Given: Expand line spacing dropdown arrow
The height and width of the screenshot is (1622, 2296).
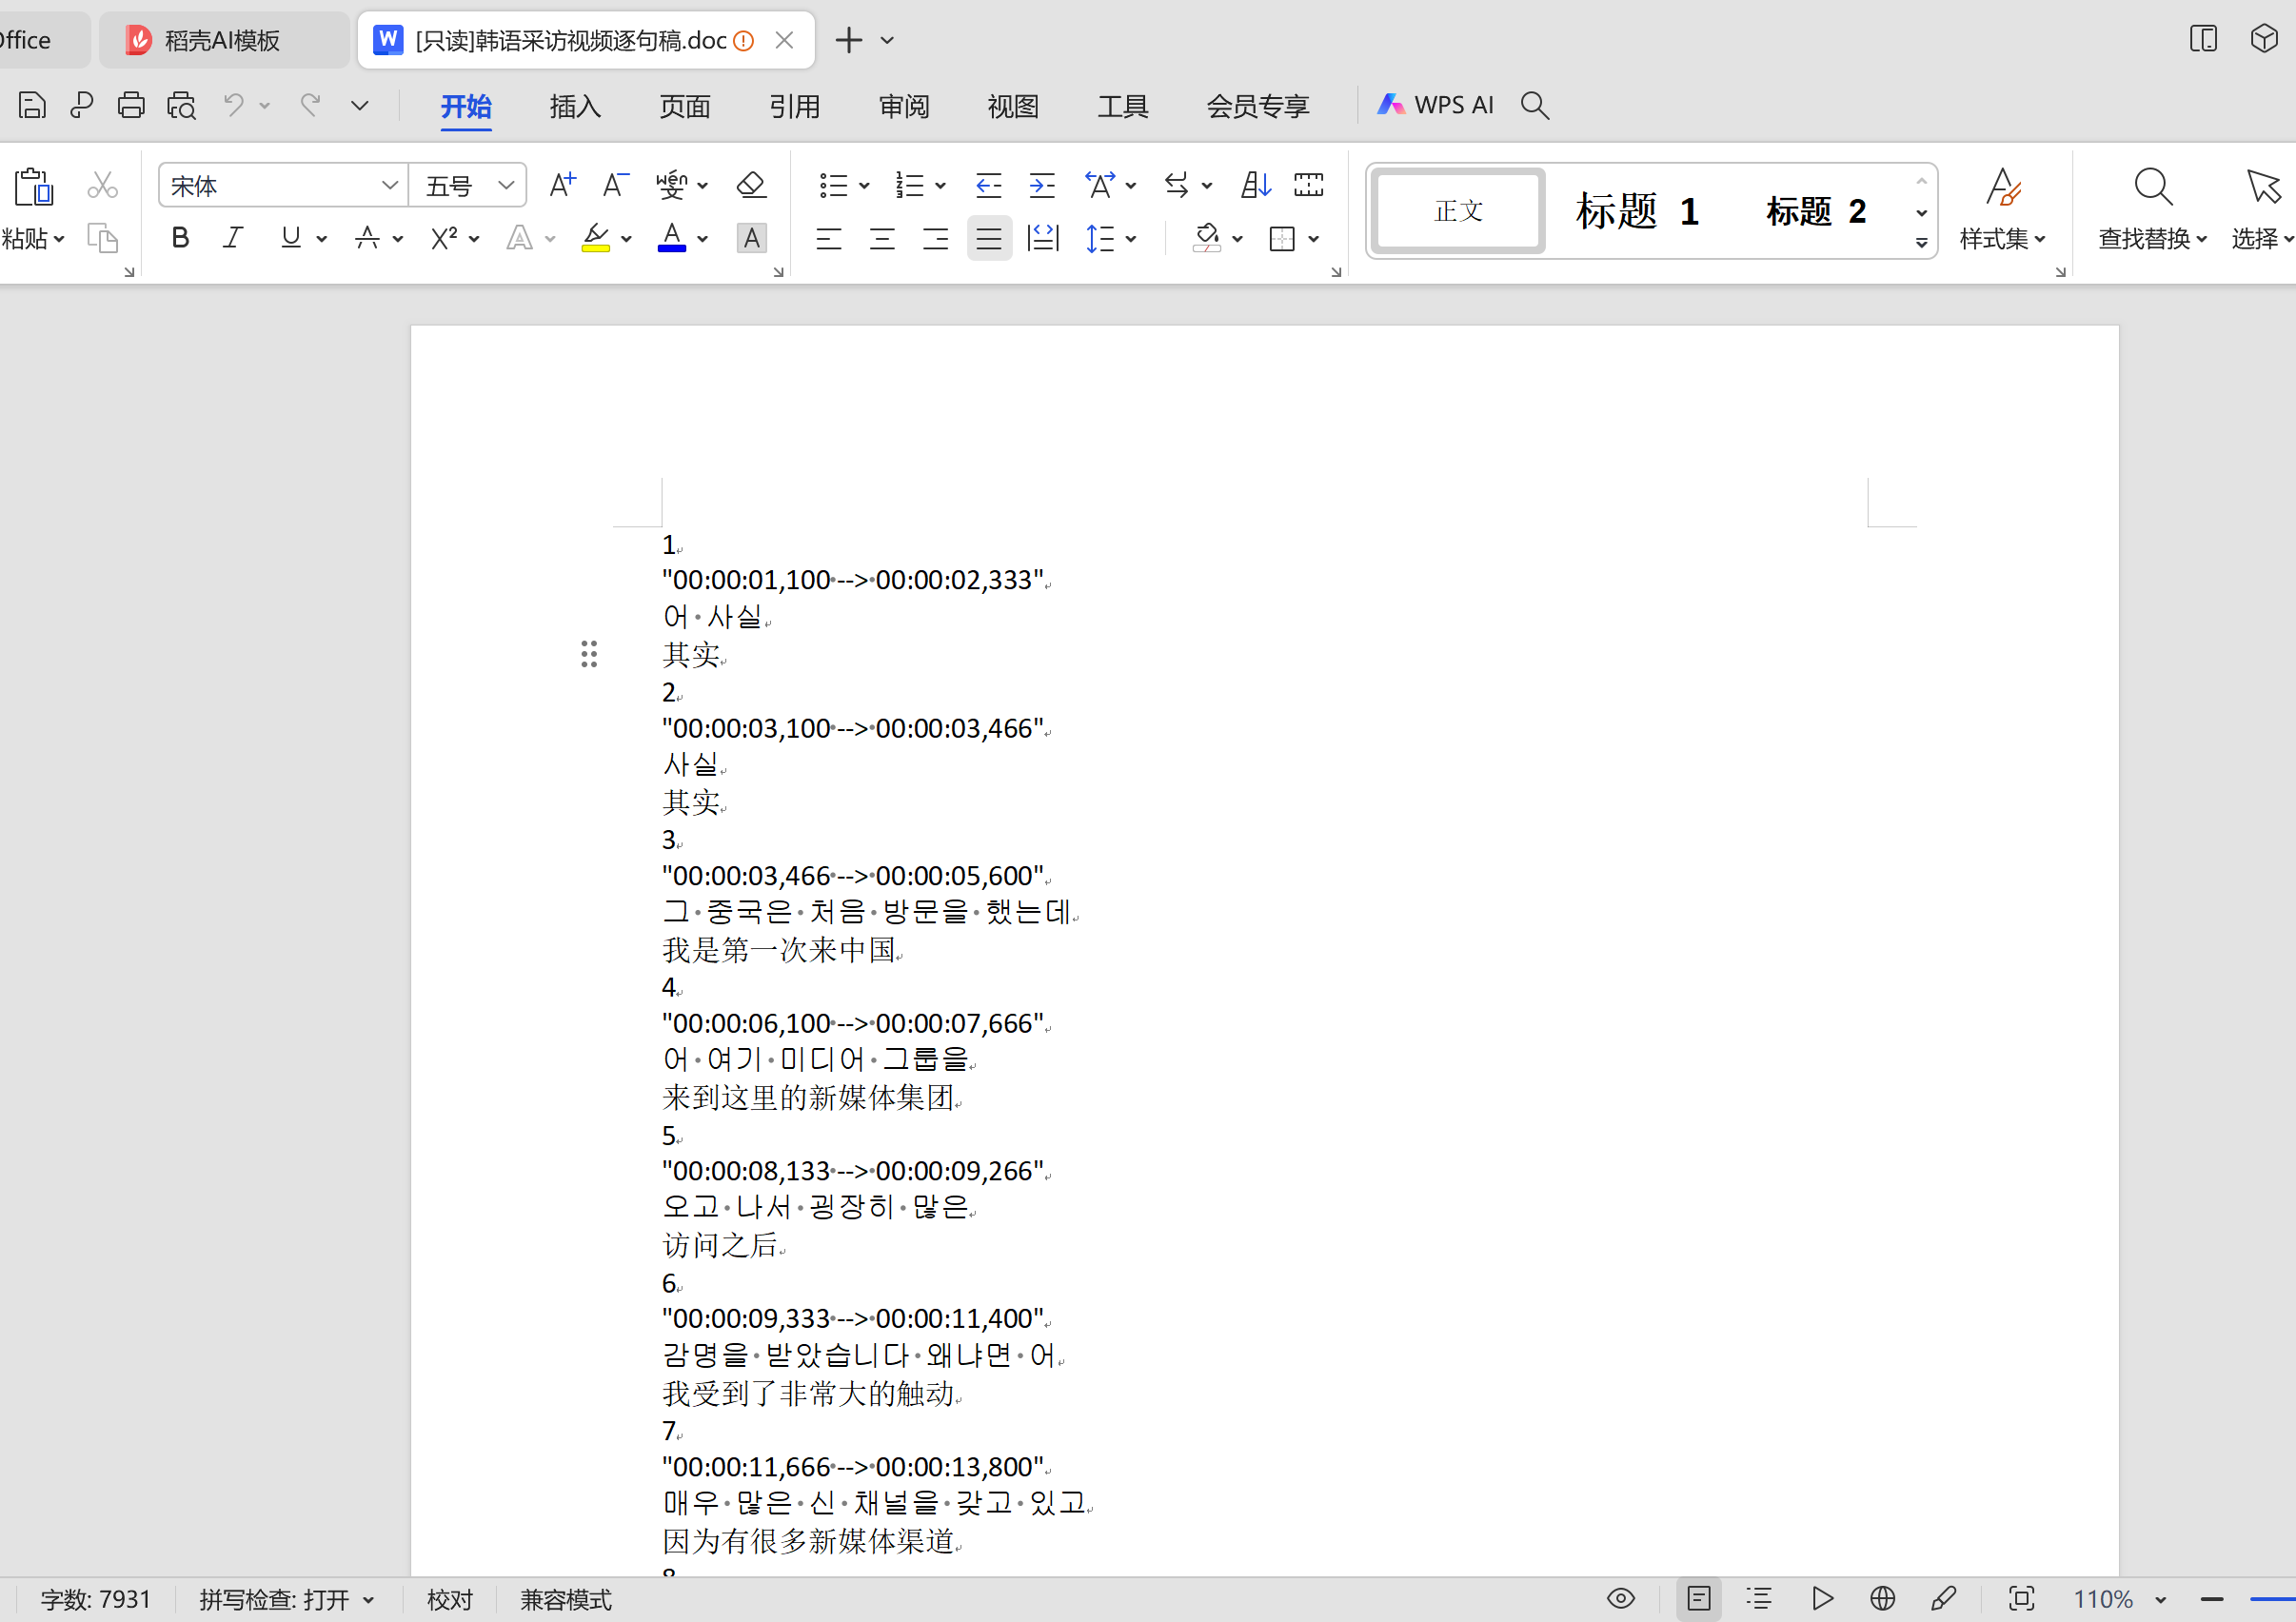Looking at the screenshot, I should pos(1131,239).
